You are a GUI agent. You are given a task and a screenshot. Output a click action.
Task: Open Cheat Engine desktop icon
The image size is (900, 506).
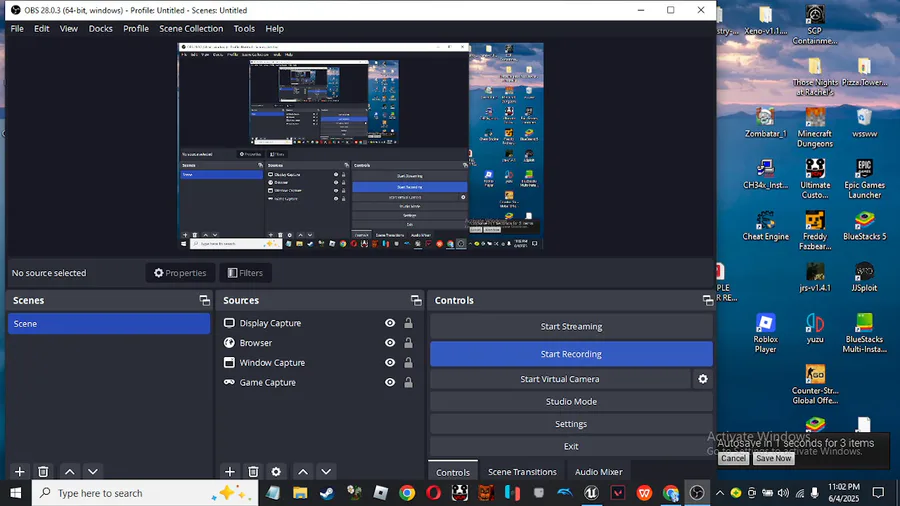[765, 225]
